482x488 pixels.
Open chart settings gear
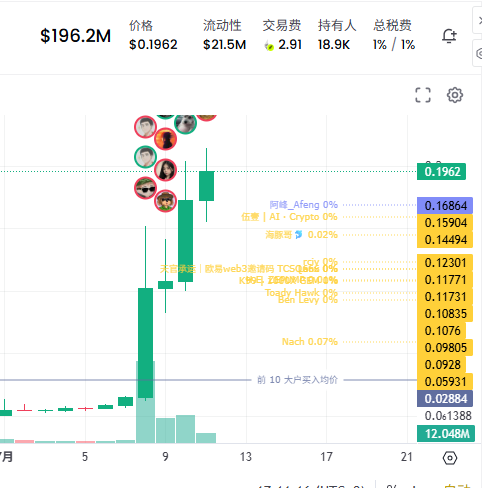pos(455,95)
